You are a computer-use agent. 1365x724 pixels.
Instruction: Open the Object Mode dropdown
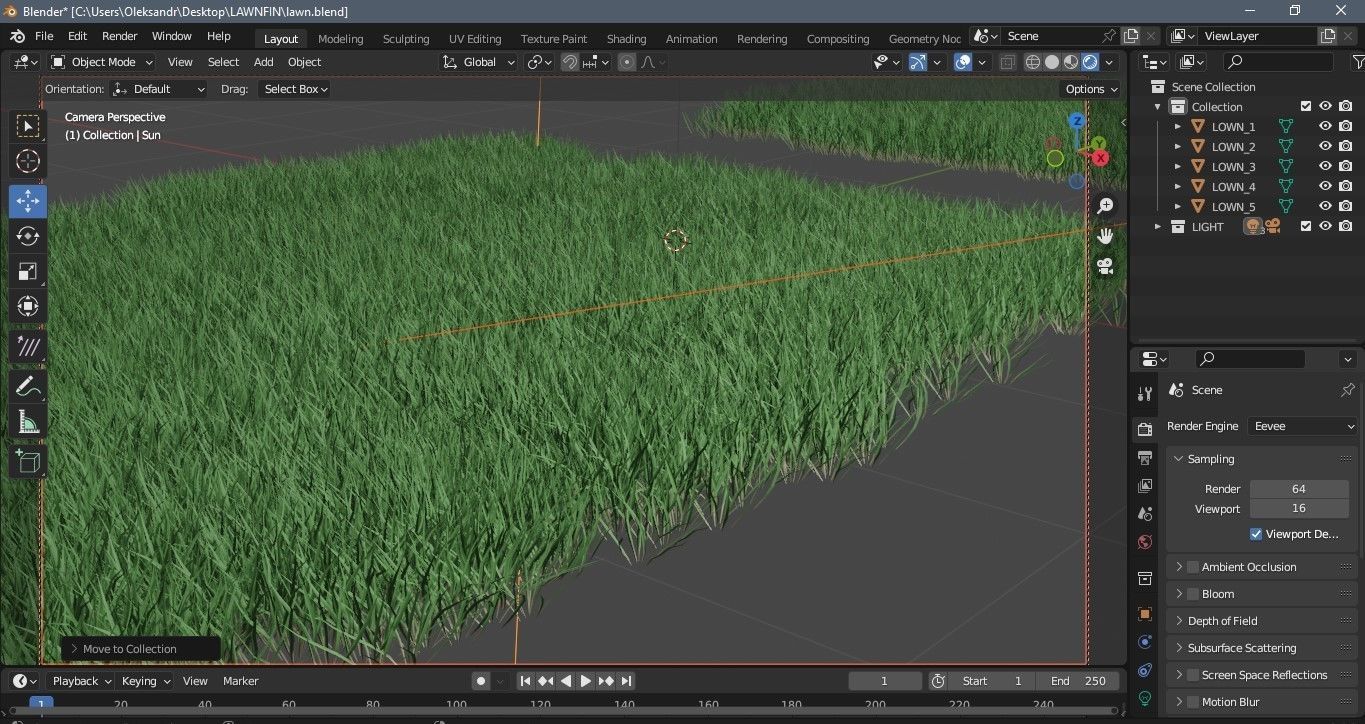[x=103, y=62]
